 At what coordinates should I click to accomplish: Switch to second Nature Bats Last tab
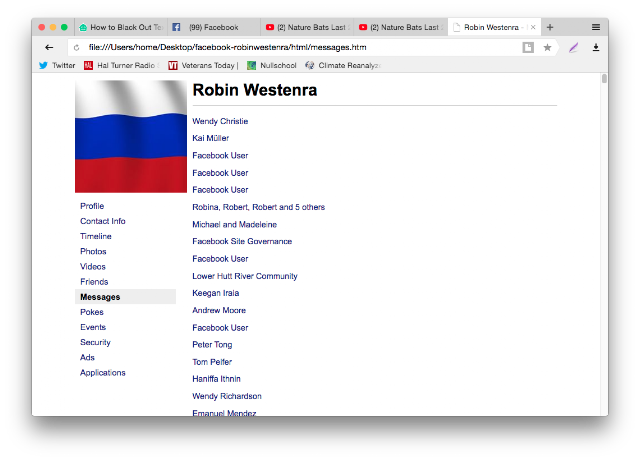(x=401, y=27)
